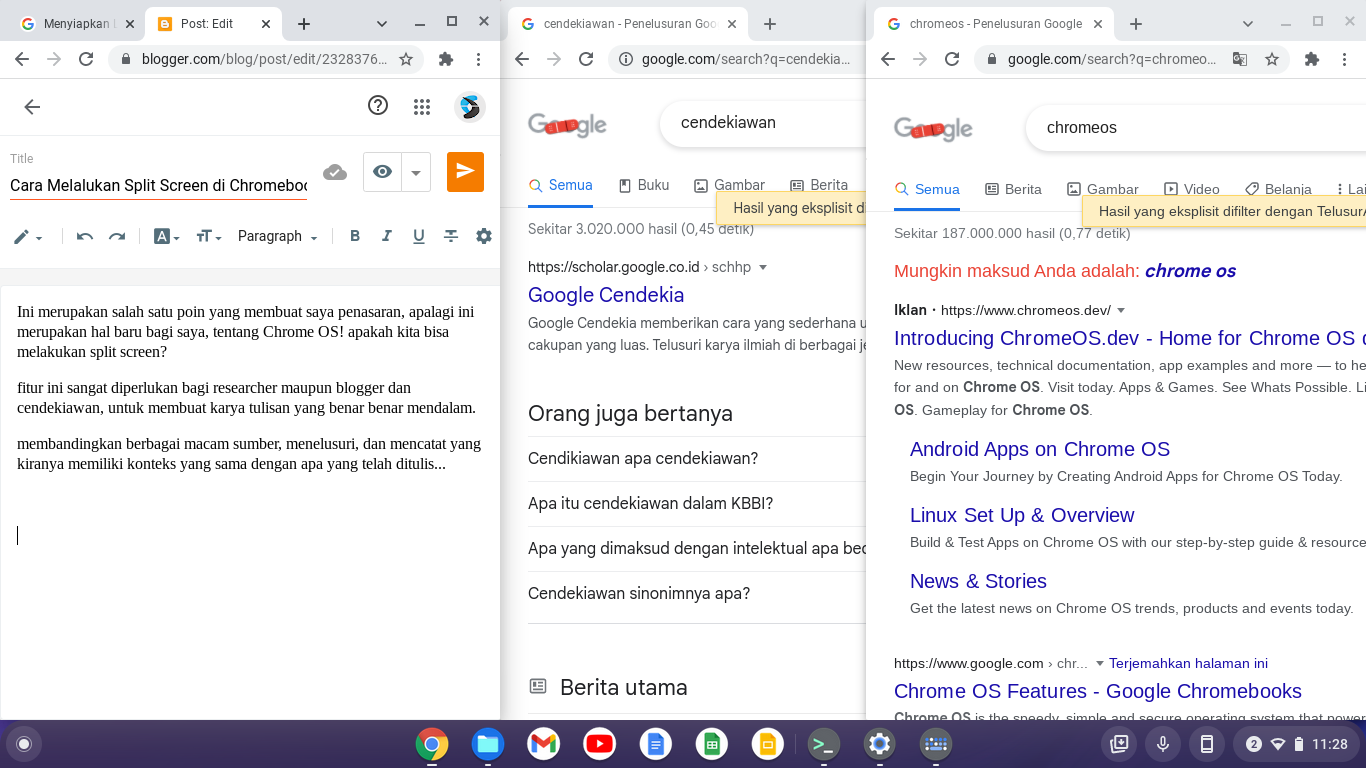Expand question Cendikiawan apa cendekiawan?
This screenshot has height=768, width=1366.
696,458
